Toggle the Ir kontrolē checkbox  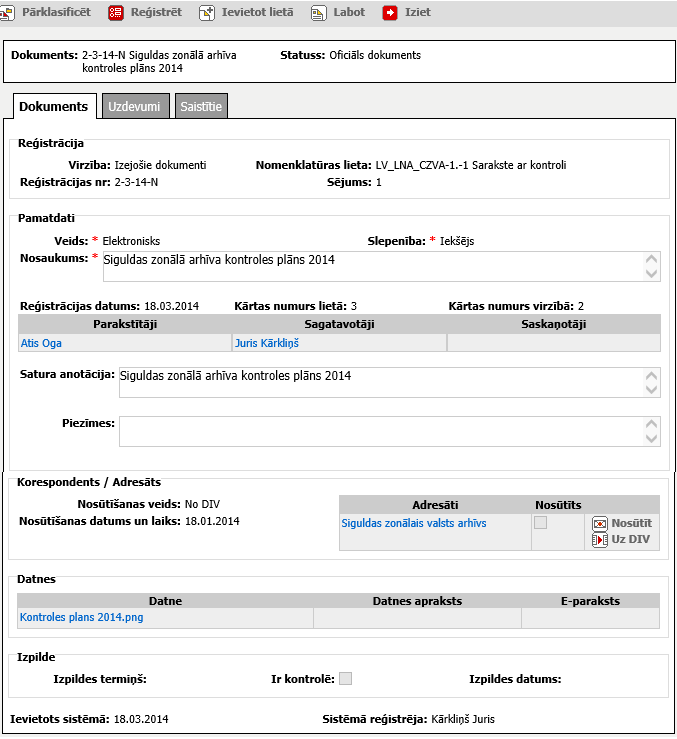pyautogui.click(x=346, y=679)
